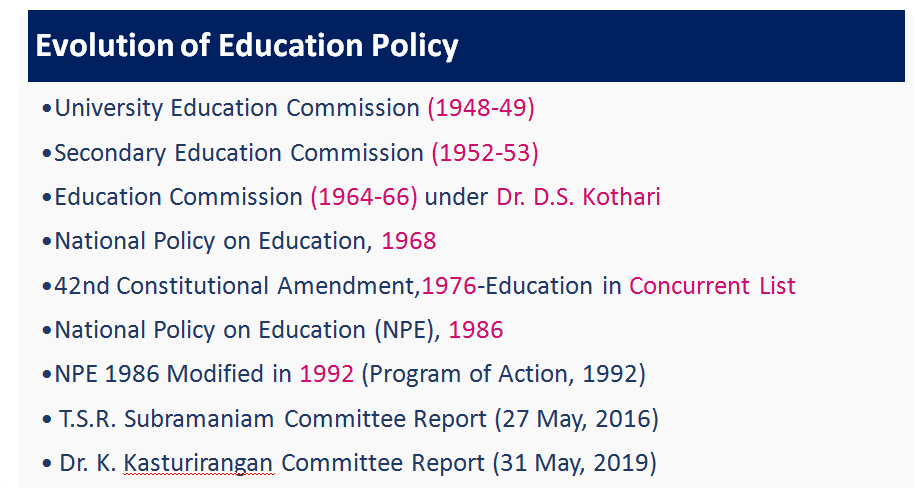Click the slide title Evolution of Education Policy
The image size is (916, 488).
pyautogui.click(x=247, y=46)
